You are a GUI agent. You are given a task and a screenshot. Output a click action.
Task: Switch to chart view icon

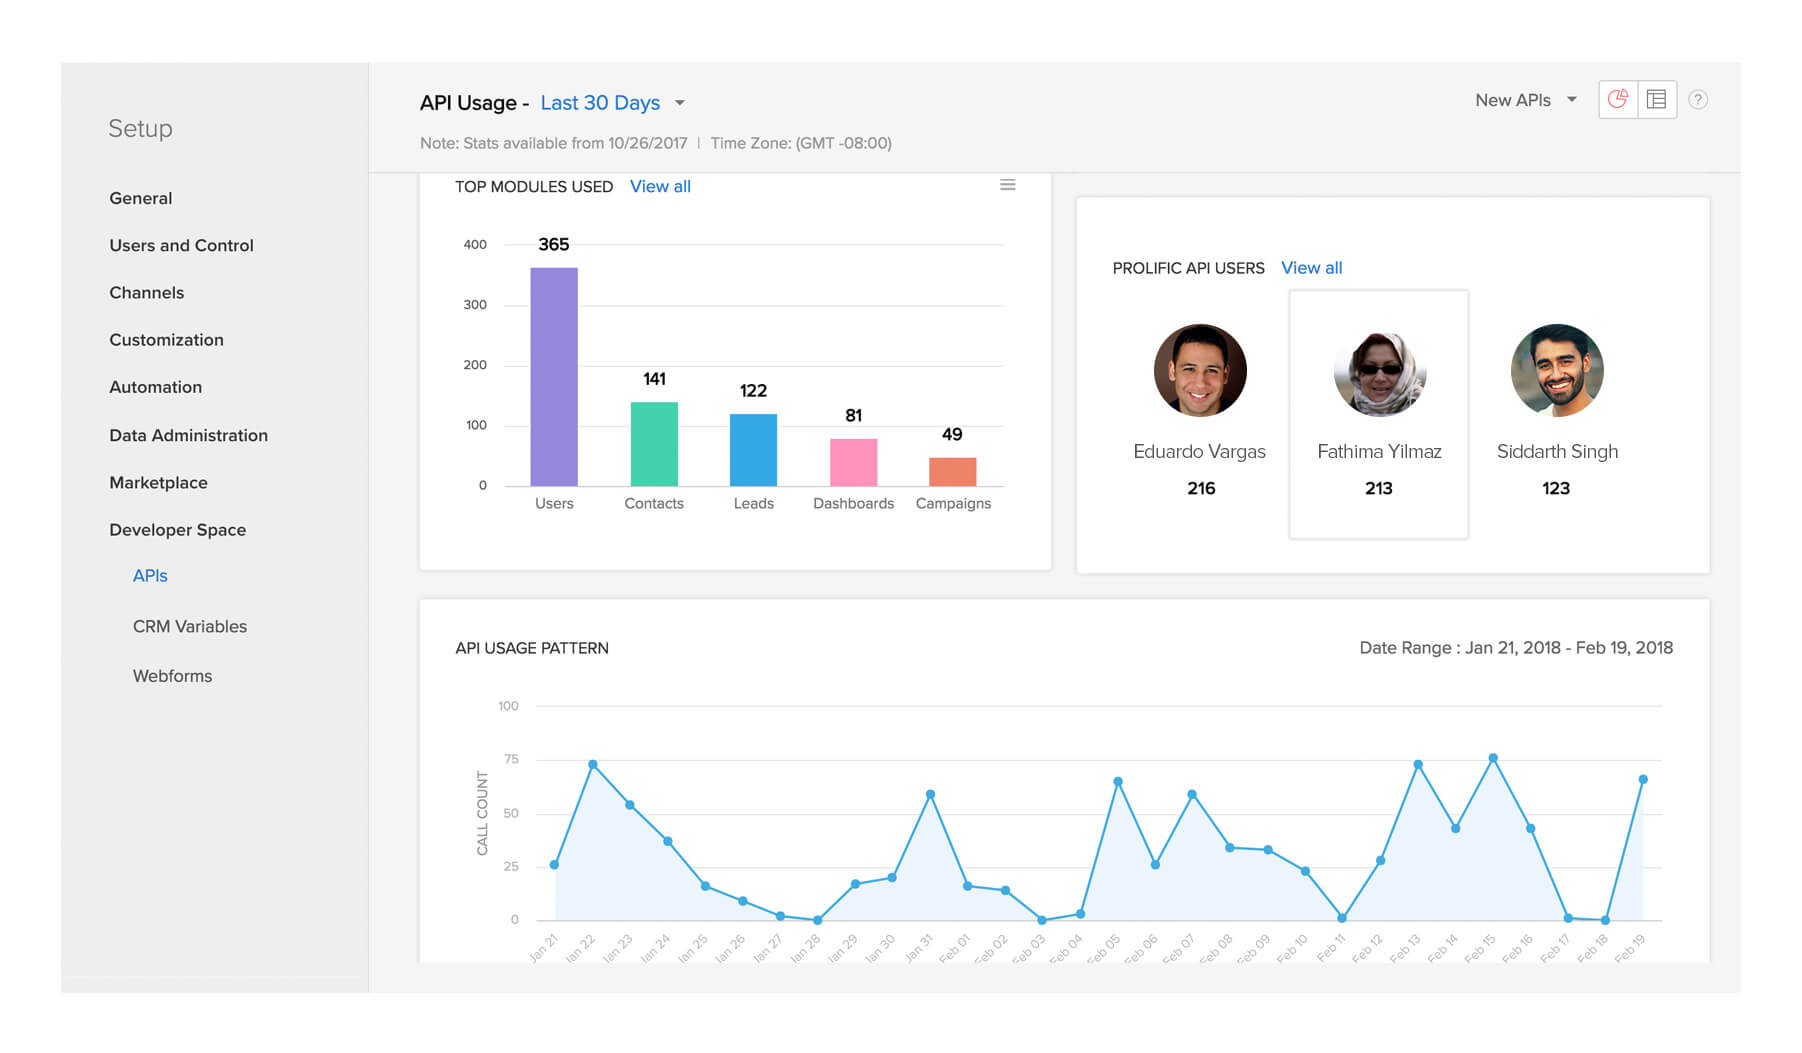1617,100
